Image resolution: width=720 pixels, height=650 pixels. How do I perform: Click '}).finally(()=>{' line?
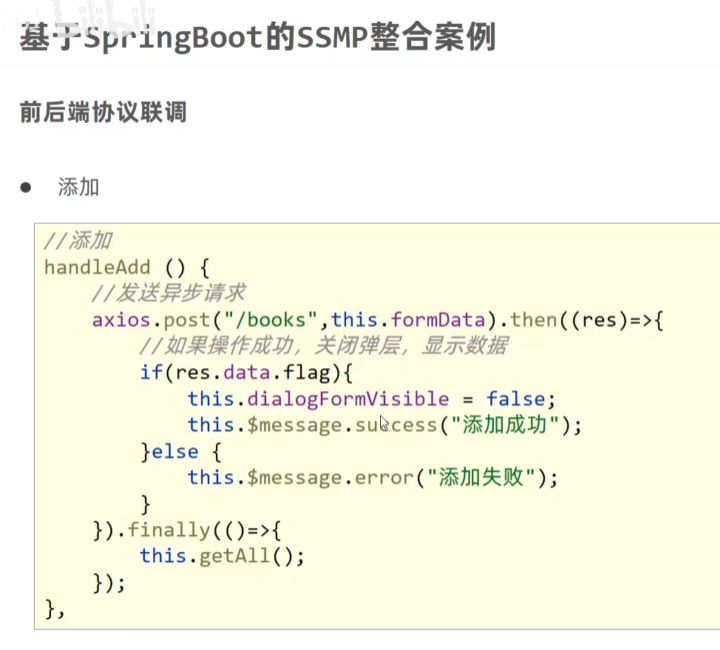coord(187,530)
